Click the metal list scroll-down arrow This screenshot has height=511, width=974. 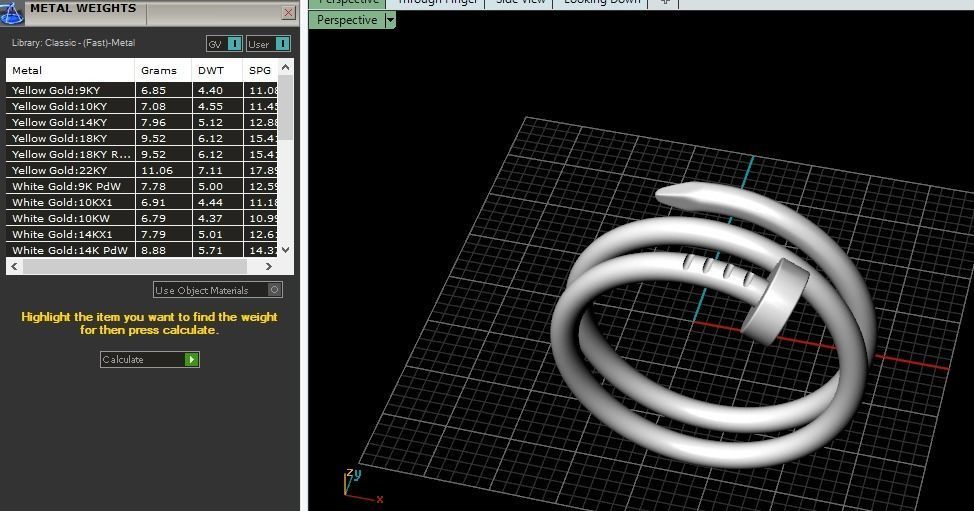click(x=286, y=250)
